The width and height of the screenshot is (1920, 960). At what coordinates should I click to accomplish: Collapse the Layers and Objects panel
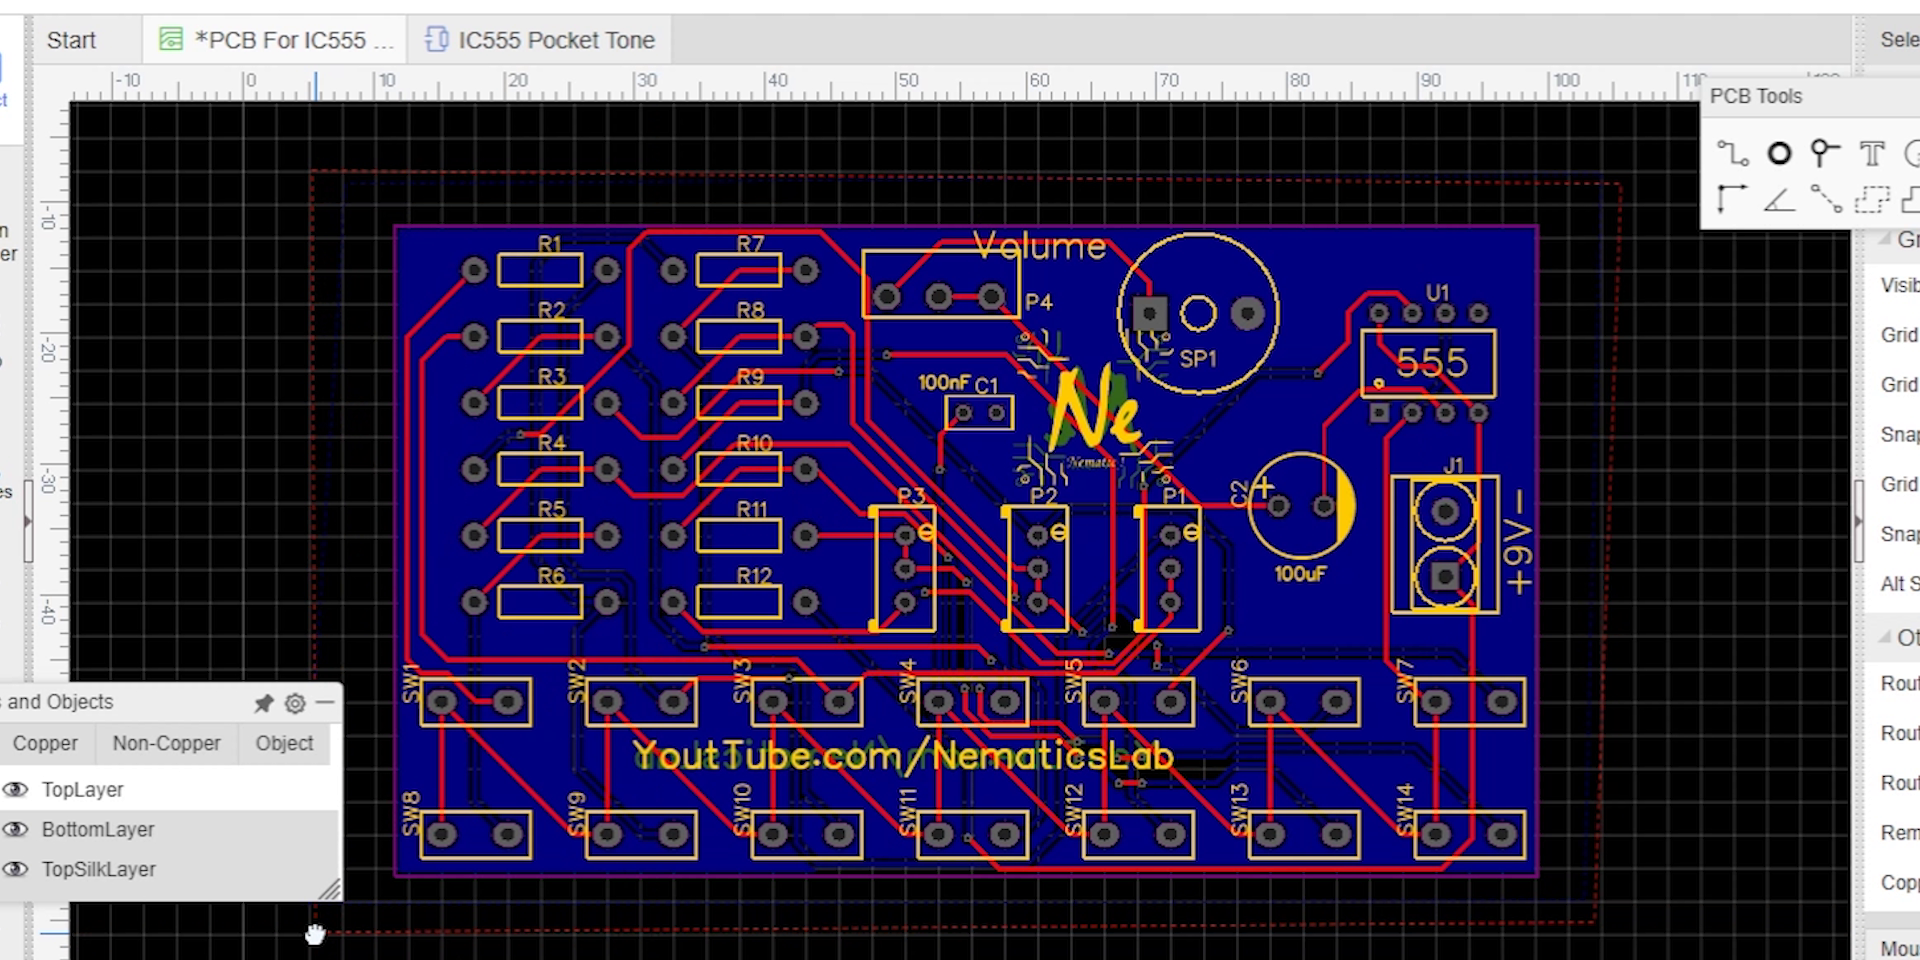(325, 703)
